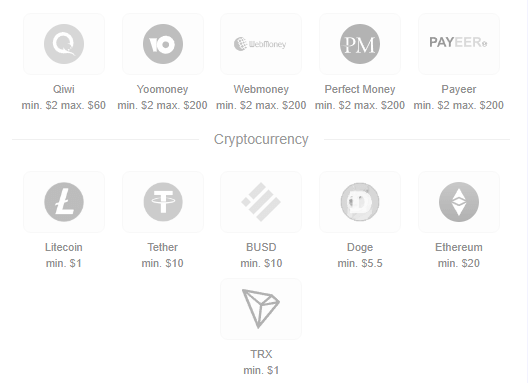Click the Cryptocurrency section heading
This screenshot has width=528, height=383.
(x=261, y=139)
